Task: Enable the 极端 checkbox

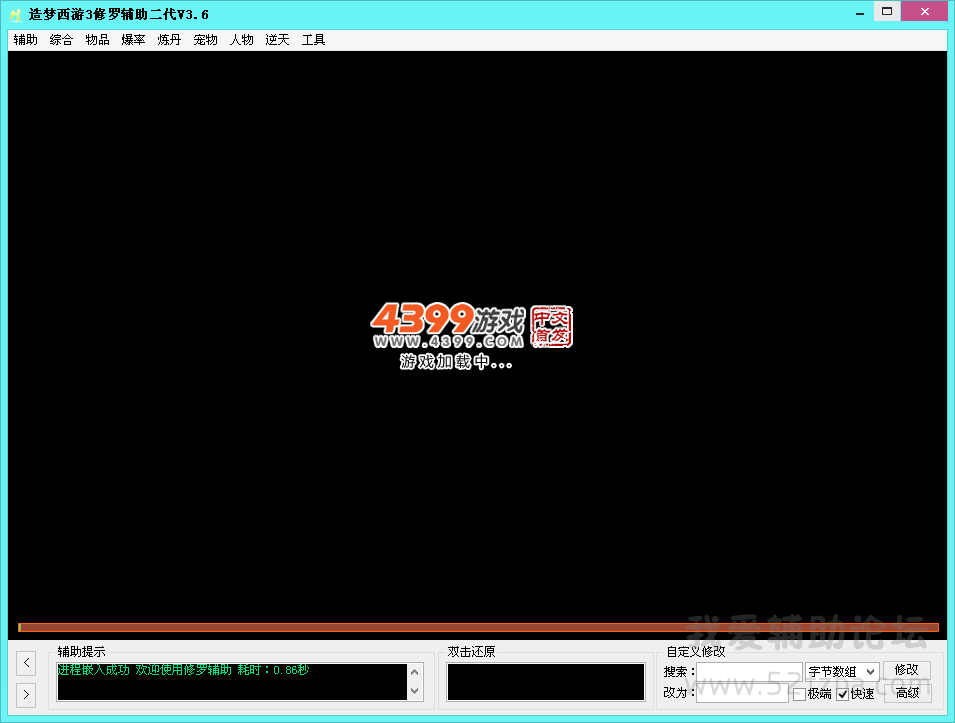Action: point(800,694)
